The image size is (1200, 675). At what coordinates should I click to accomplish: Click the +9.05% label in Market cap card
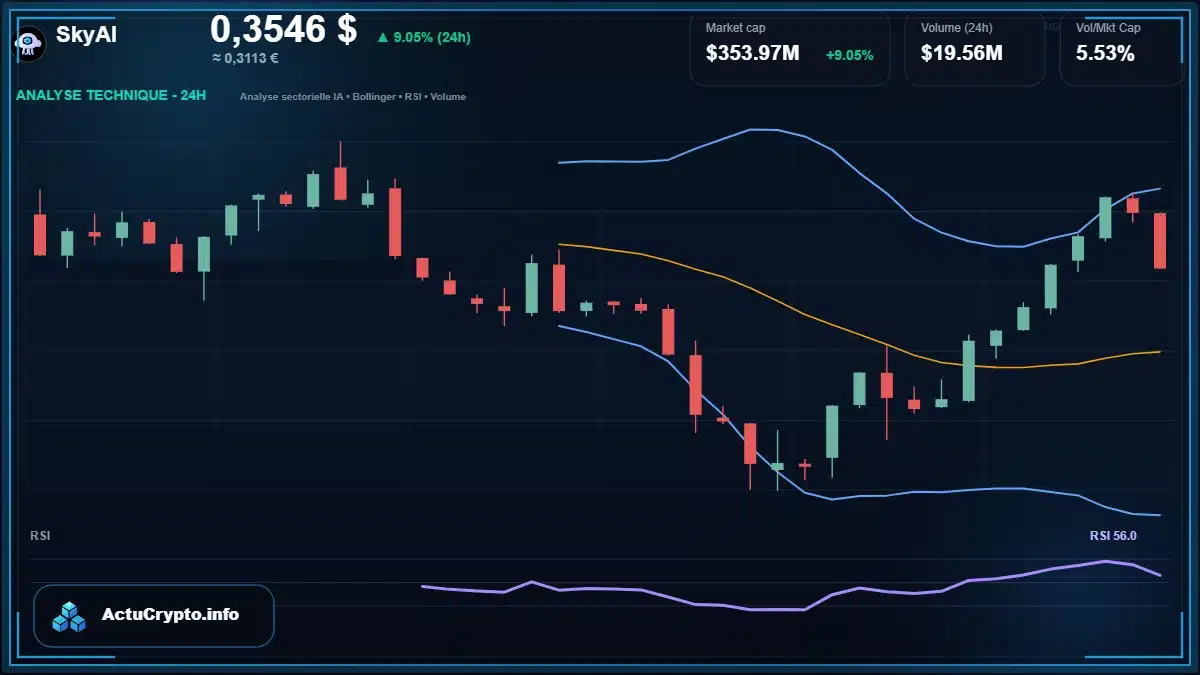849,55
